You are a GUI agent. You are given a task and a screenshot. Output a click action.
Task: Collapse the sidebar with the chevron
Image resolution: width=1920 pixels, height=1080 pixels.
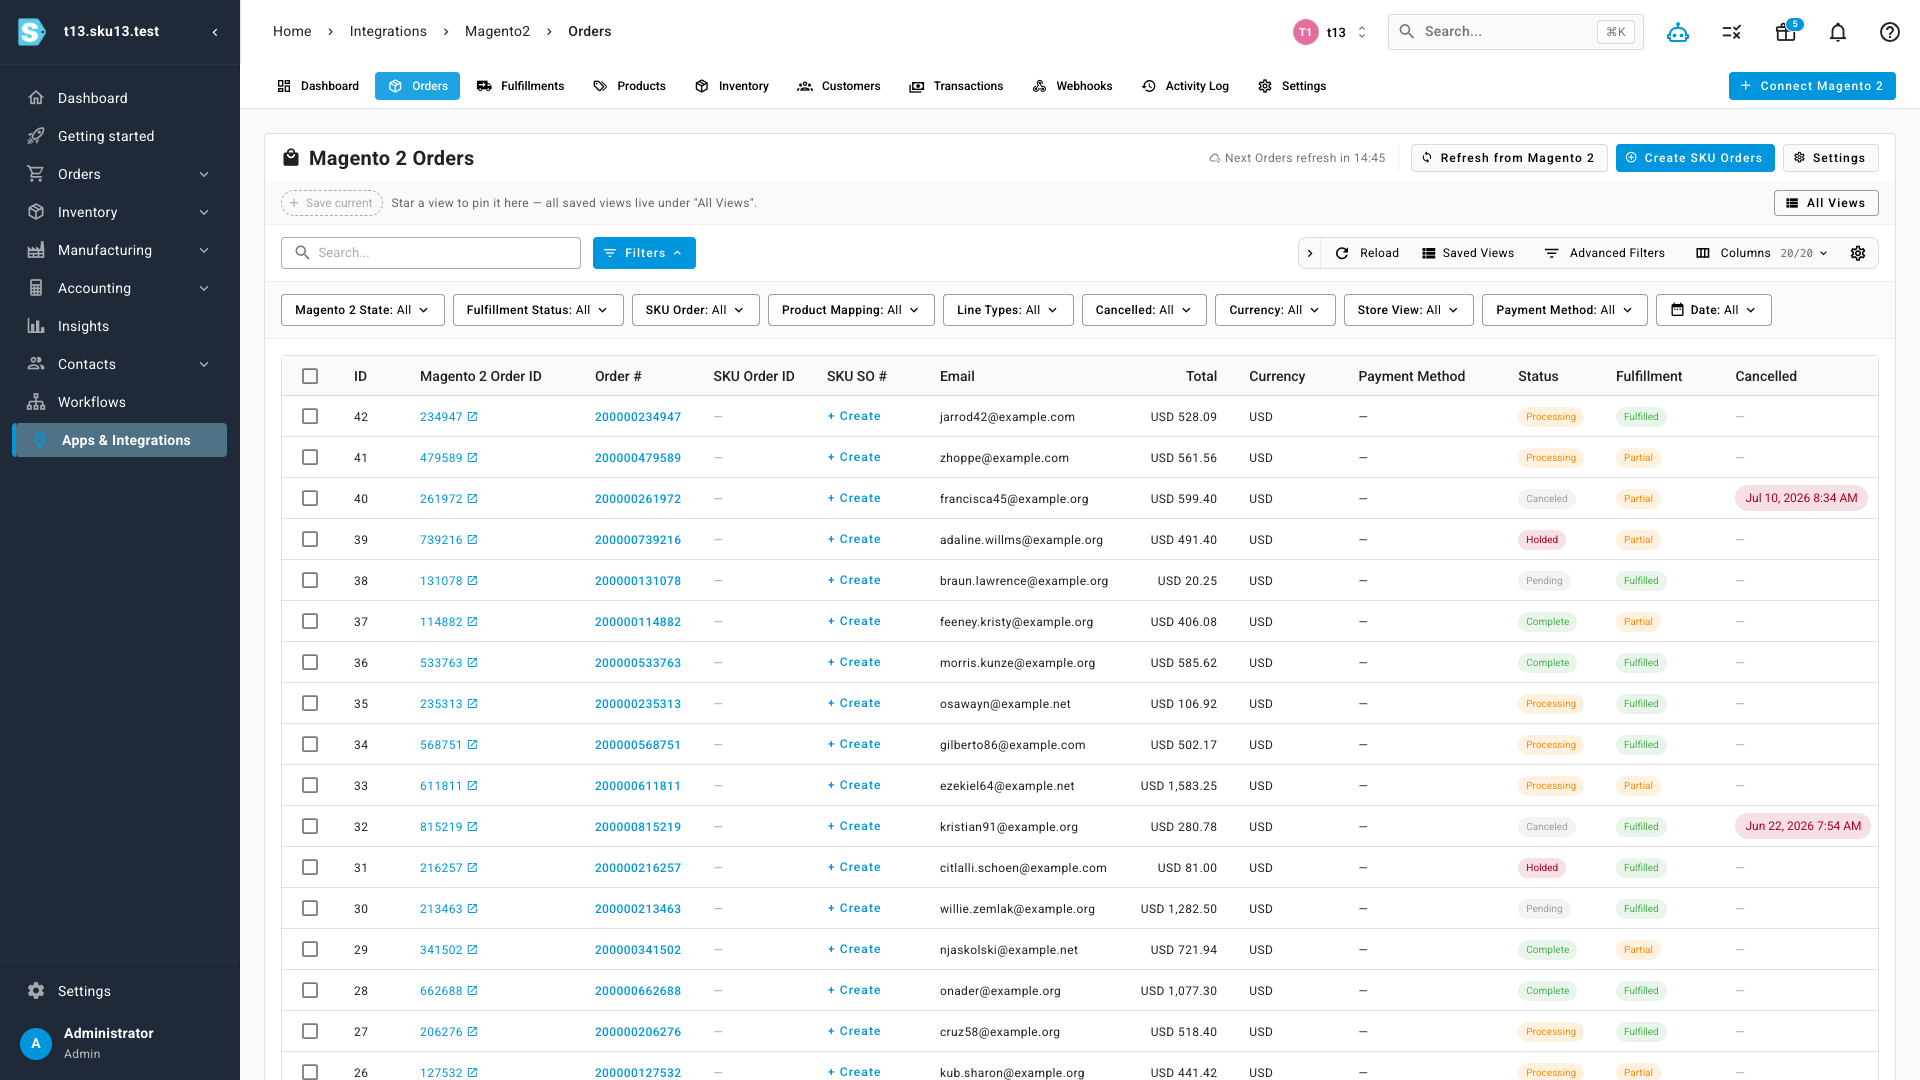pos(215,32)
